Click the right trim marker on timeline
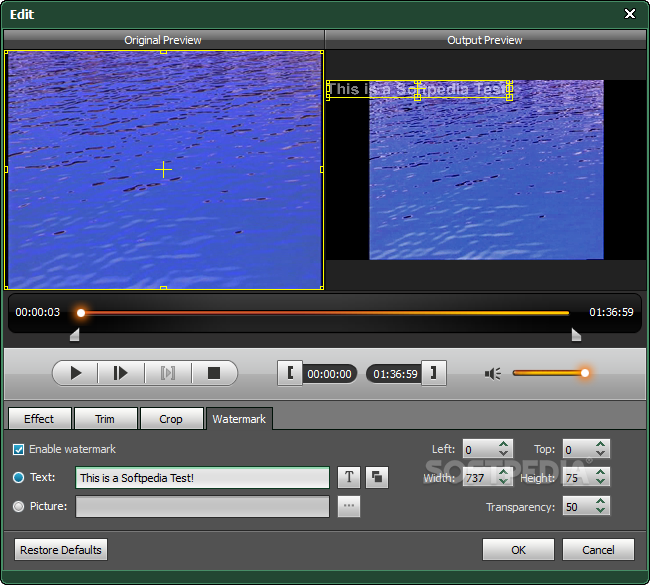 (576, 335)
